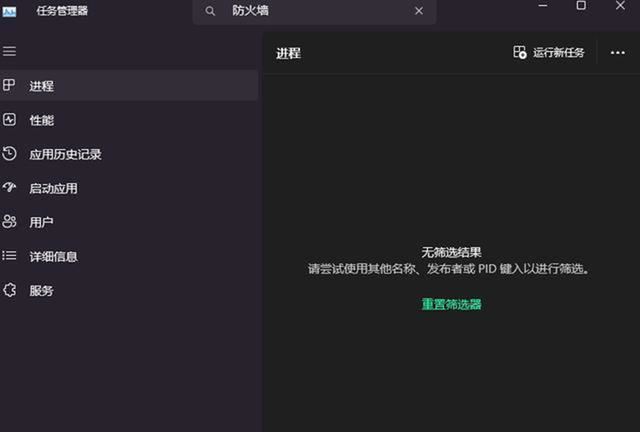
Task: Click the 服务 puzzle icon
Action: (x=9, y=290)
